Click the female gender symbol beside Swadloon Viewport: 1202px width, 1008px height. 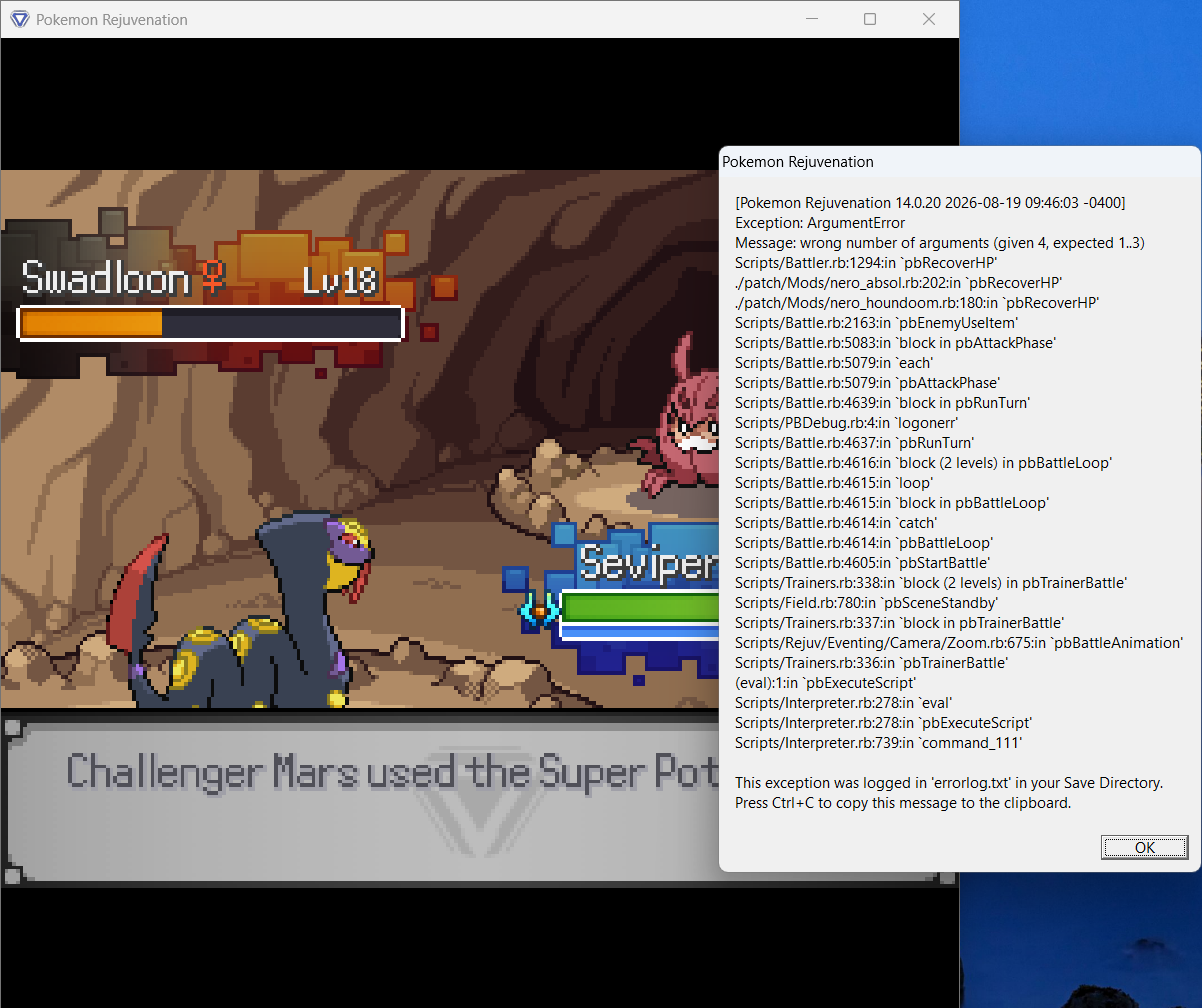click(x=212, y=277)
